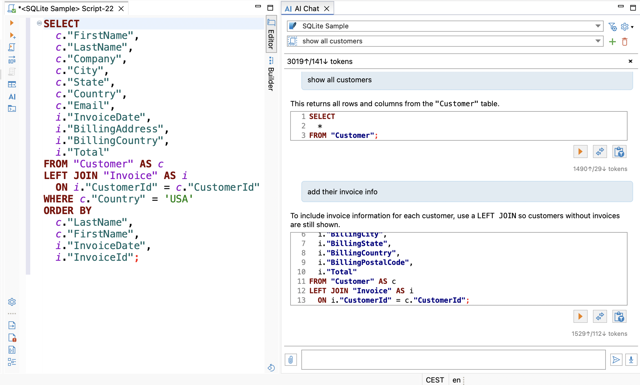This screenshot has height=385, width=640.
Task: Attach a file with paperclip icon
Action: [x=291, y=360]
